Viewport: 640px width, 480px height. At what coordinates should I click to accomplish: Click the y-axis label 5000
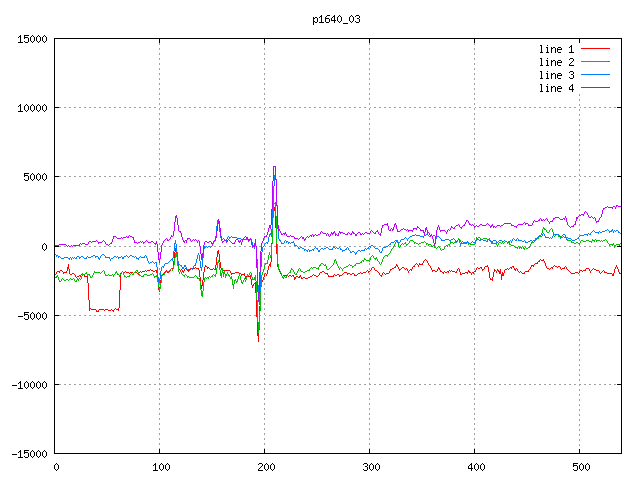(x=36, y=177)
